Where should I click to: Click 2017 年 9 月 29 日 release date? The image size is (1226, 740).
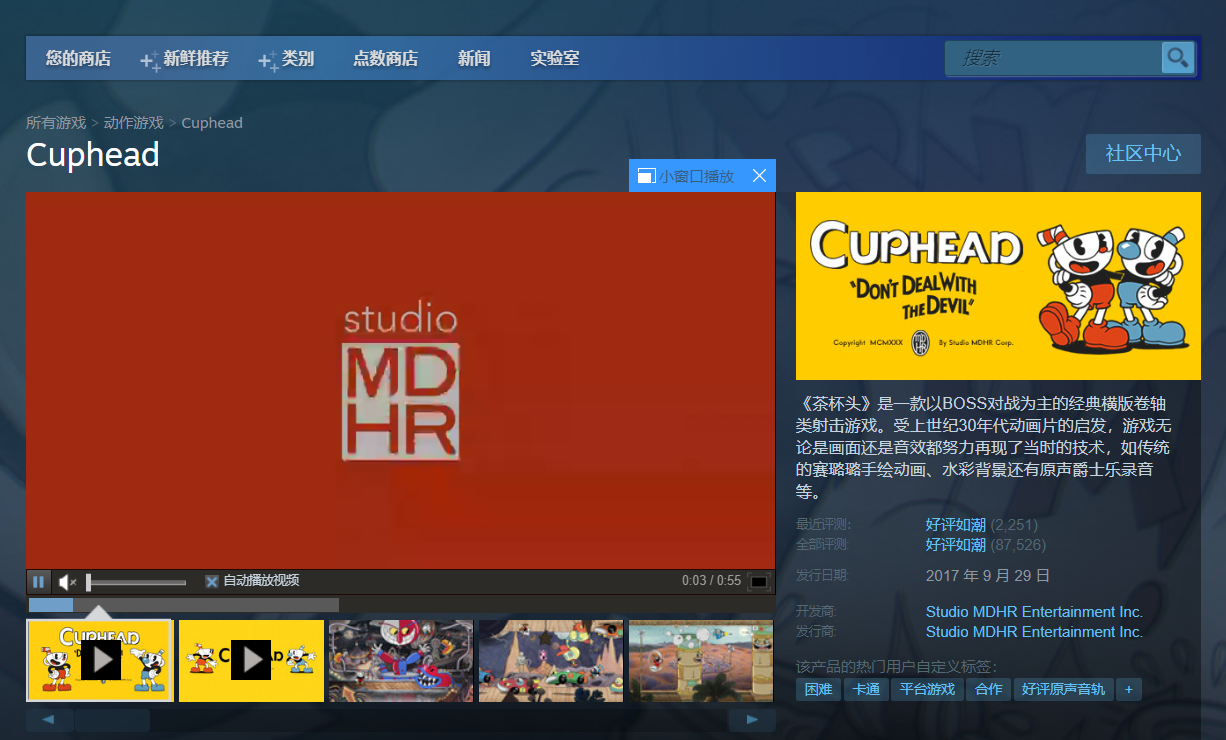pos(988,576)
